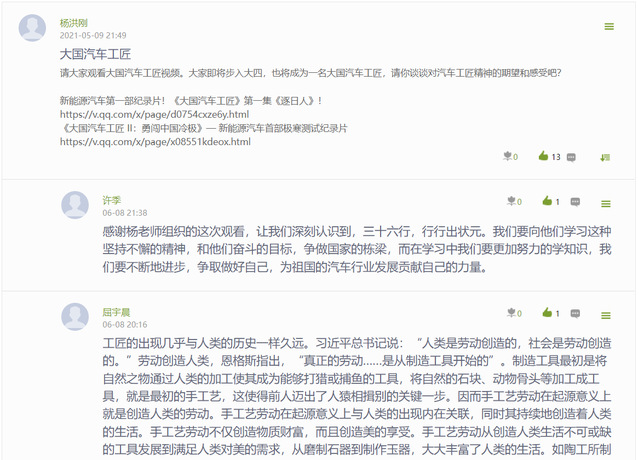
Task: Like 屈宇晨's reply with the thumbs-up
Action: tap(547, 313)
